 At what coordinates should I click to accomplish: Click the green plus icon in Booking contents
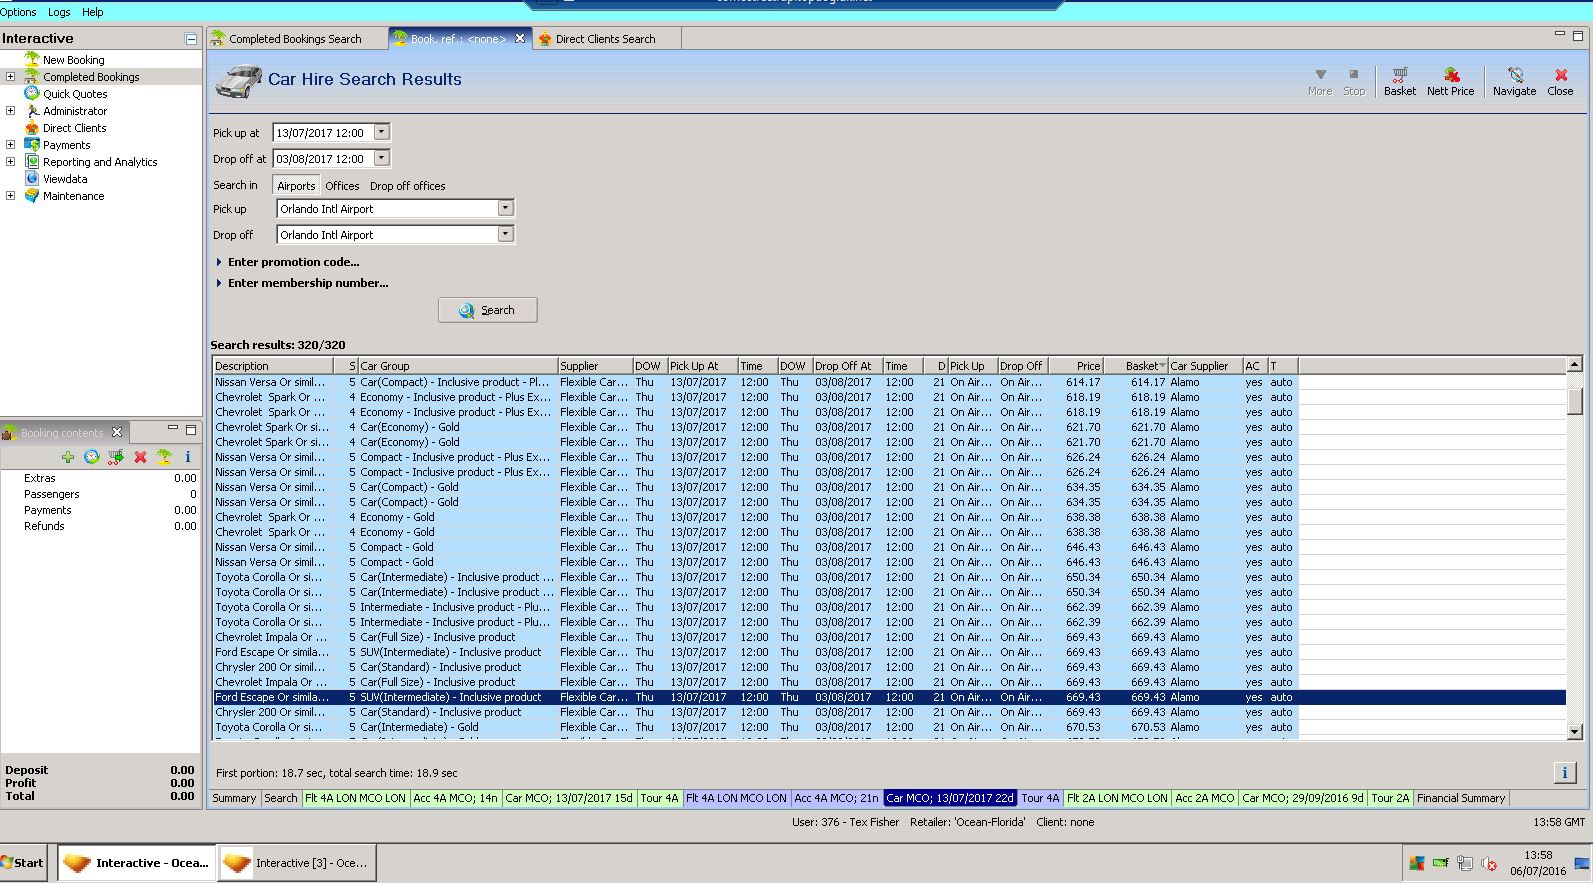pos(68,457)
